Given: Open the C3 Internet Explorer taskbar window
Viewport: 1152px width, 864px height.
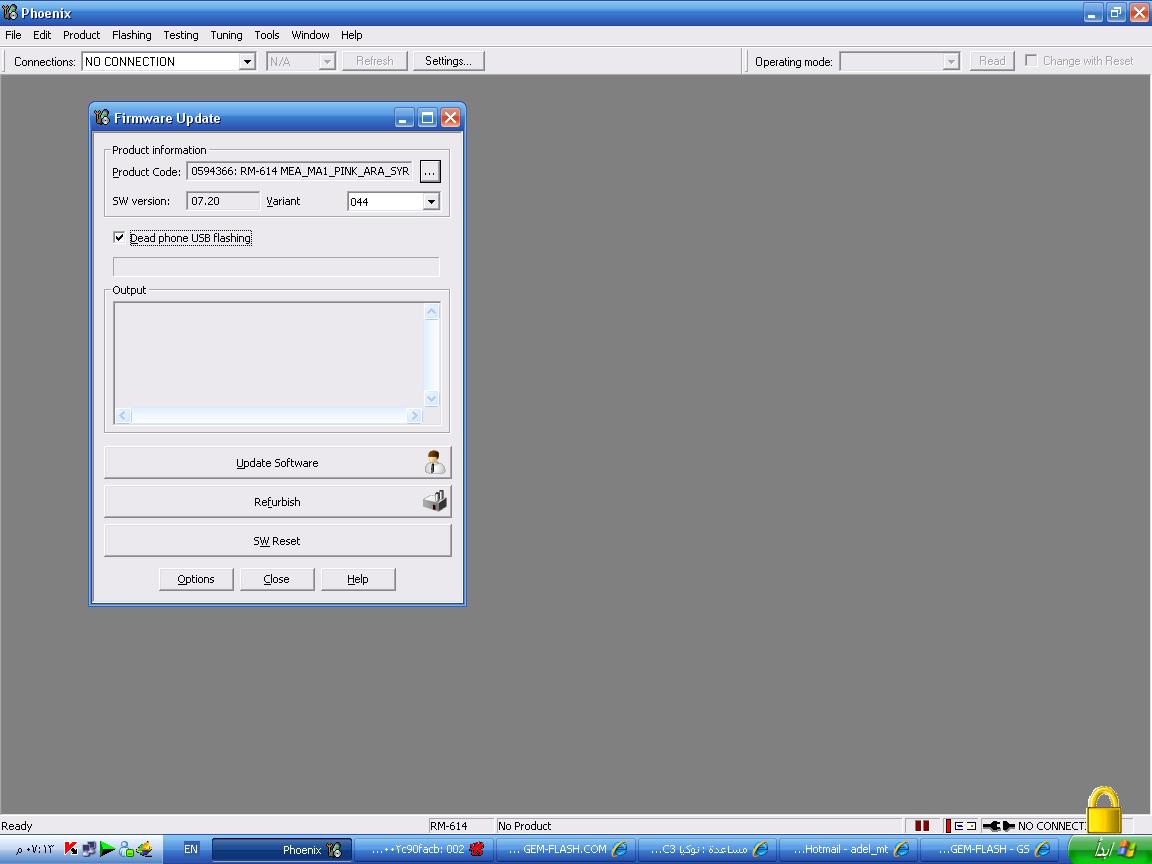Looking at the screenshot, I should (708, 849).
